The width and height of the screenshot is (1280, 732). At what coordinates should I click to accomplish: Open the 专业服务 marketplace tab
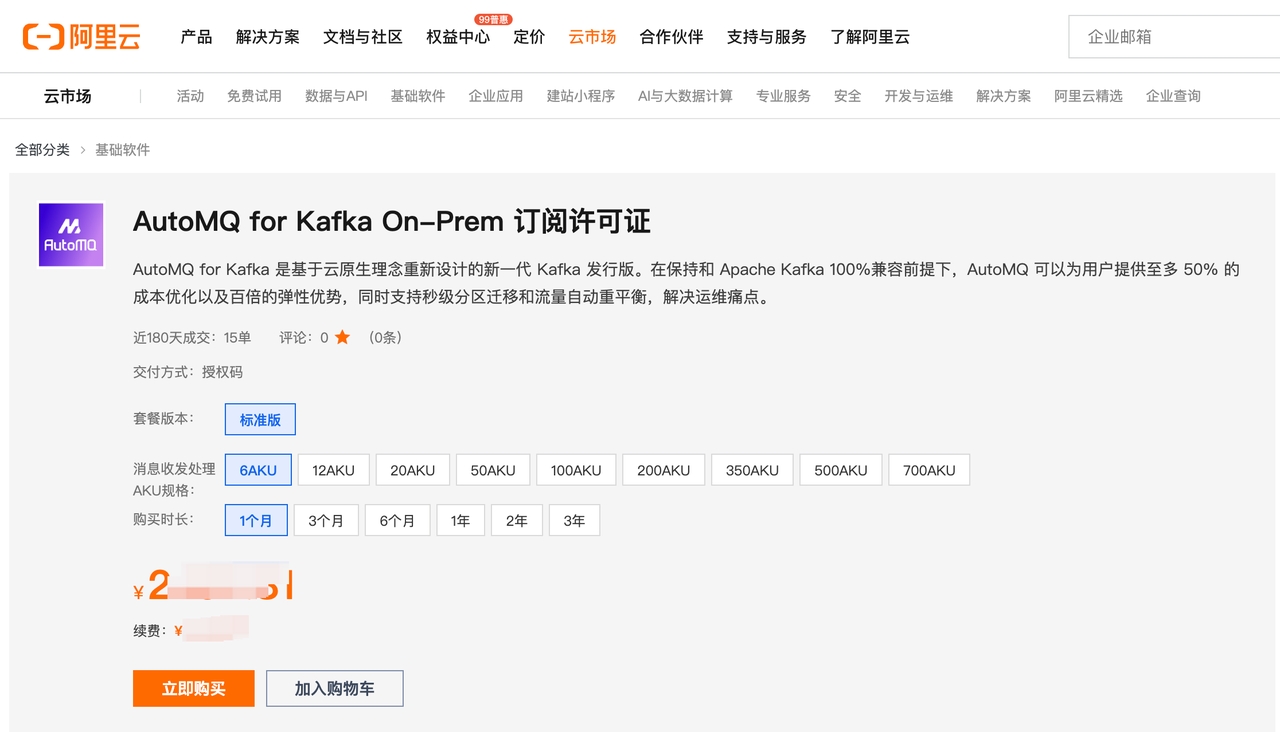(783, 96)
